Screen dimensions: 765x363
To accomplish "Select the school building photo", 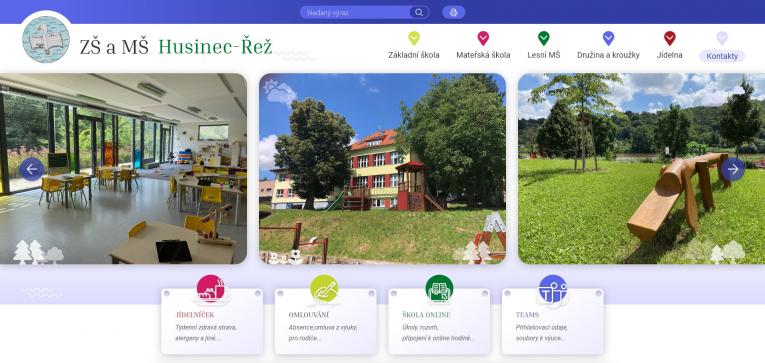I will click(x=382, y=168).
